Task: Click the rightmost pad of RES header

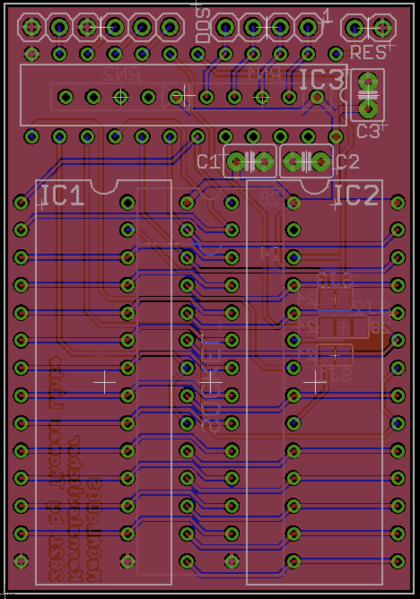Action: [x=382, y=28]
